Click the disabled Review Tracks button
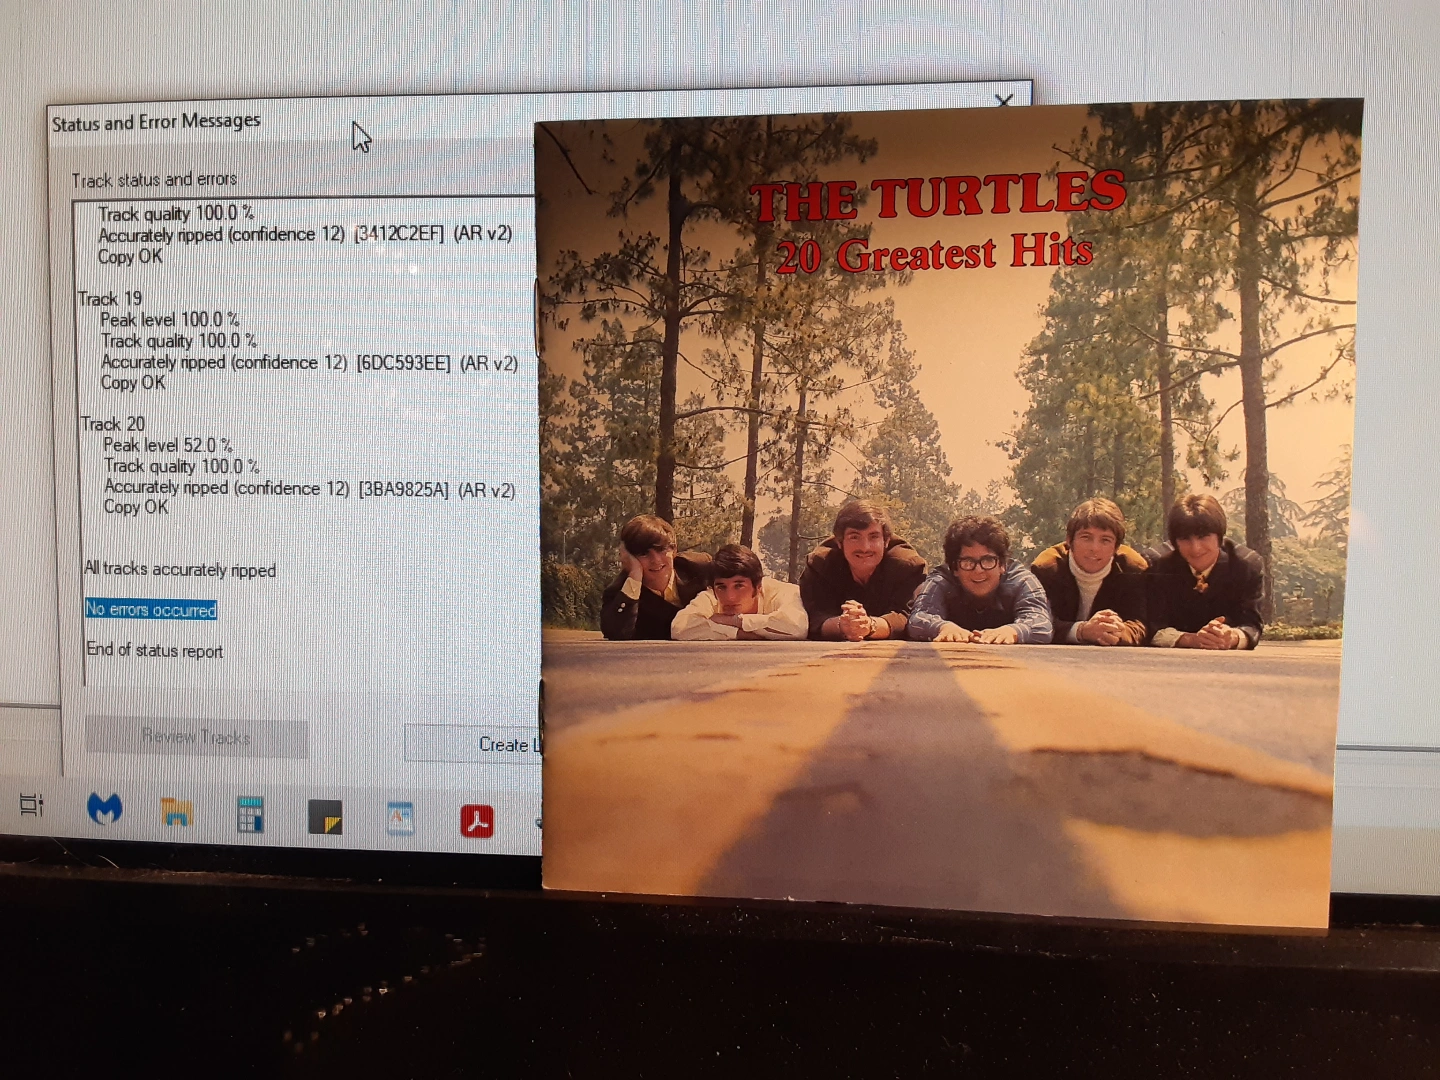Image resolution: width=1440 pixels, height=1080 pixels. [196, 738]
